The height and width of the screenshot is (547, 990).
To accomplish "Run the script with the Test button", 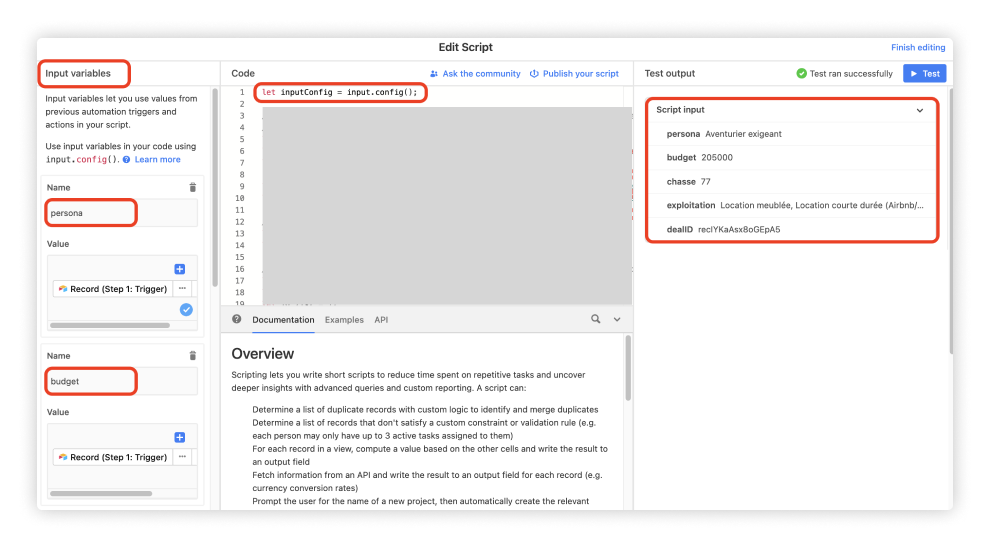I will coord(924,73).
